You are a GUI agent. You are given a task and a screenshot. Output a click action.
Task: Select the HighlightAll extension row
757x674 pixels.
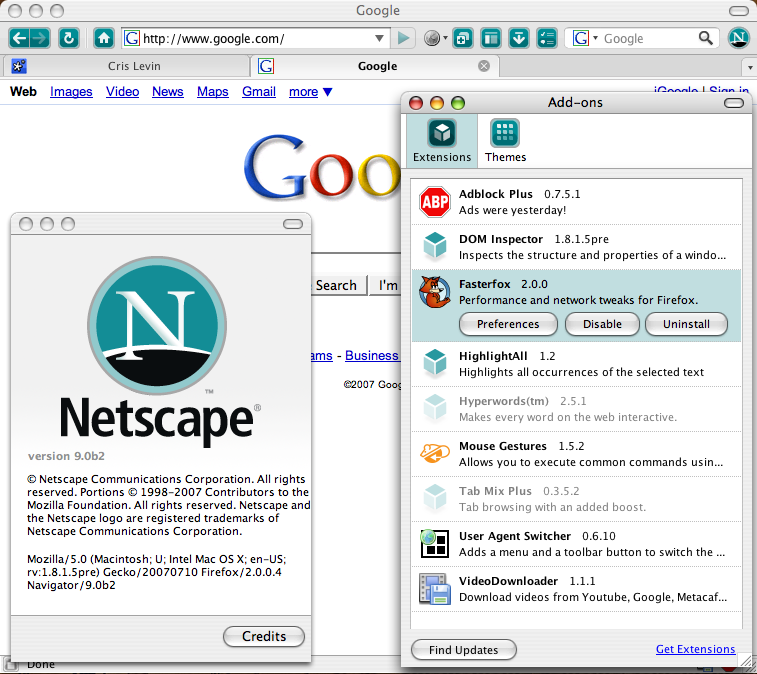(576, 364)
